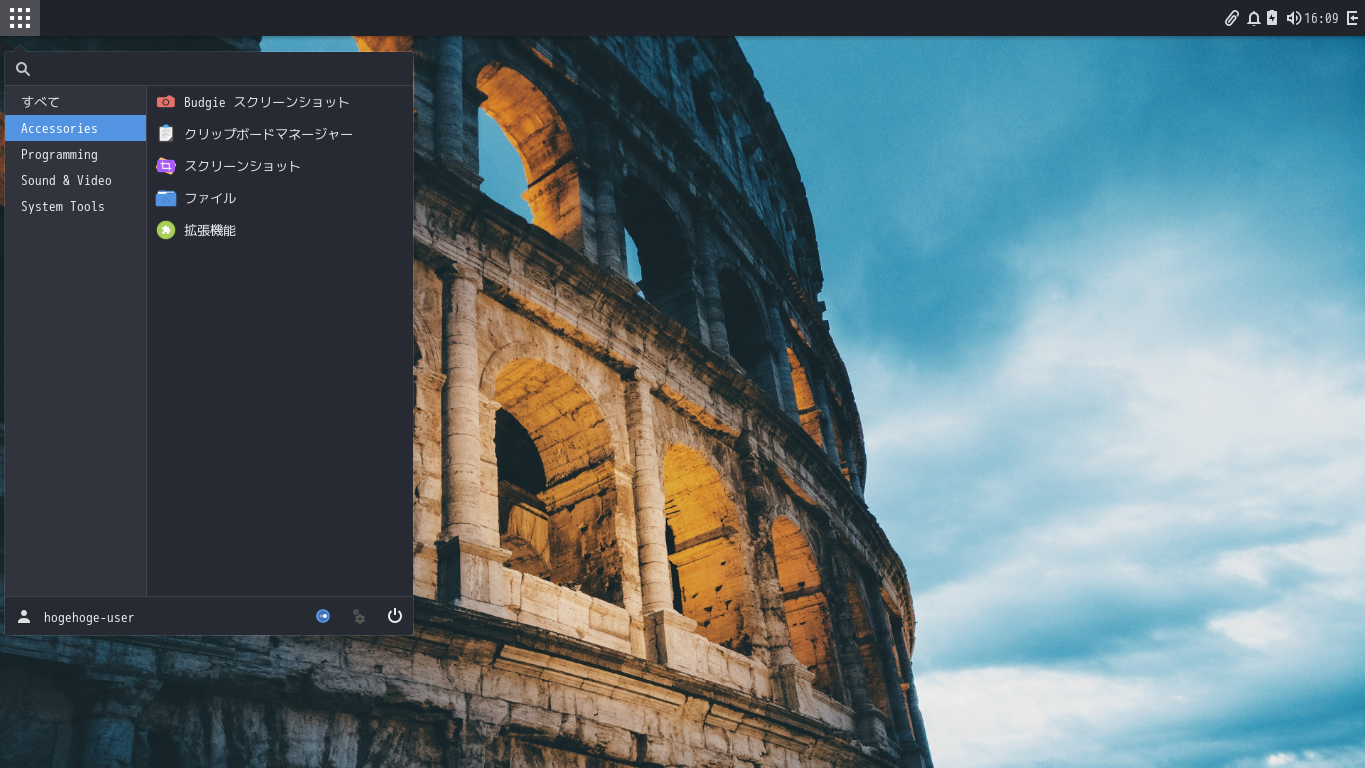Switch to the Programming category
Screen dimensions: 1365x768
[76, 154]
